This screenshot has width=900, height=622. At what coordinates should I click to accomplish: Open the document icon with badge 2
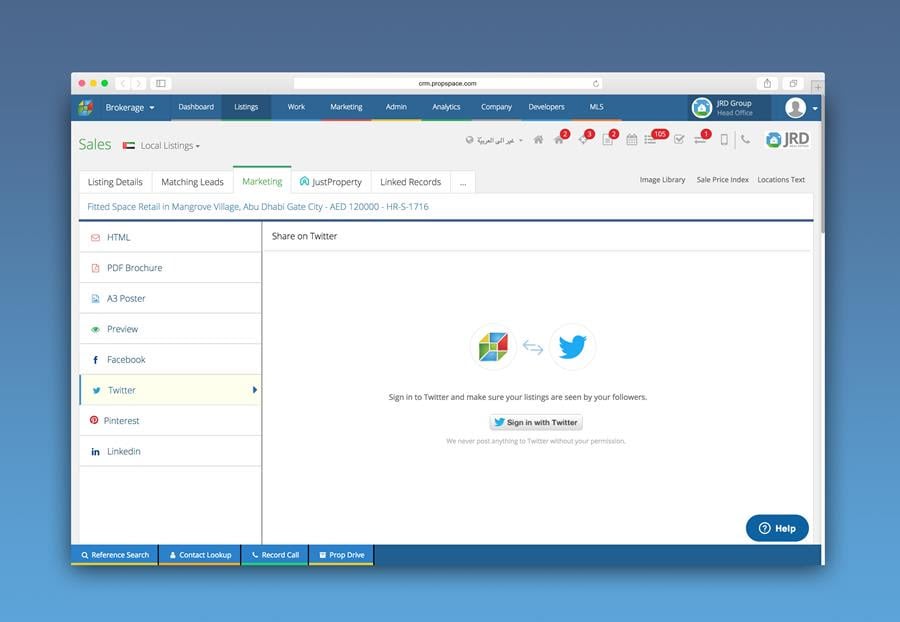click(608, 139)
